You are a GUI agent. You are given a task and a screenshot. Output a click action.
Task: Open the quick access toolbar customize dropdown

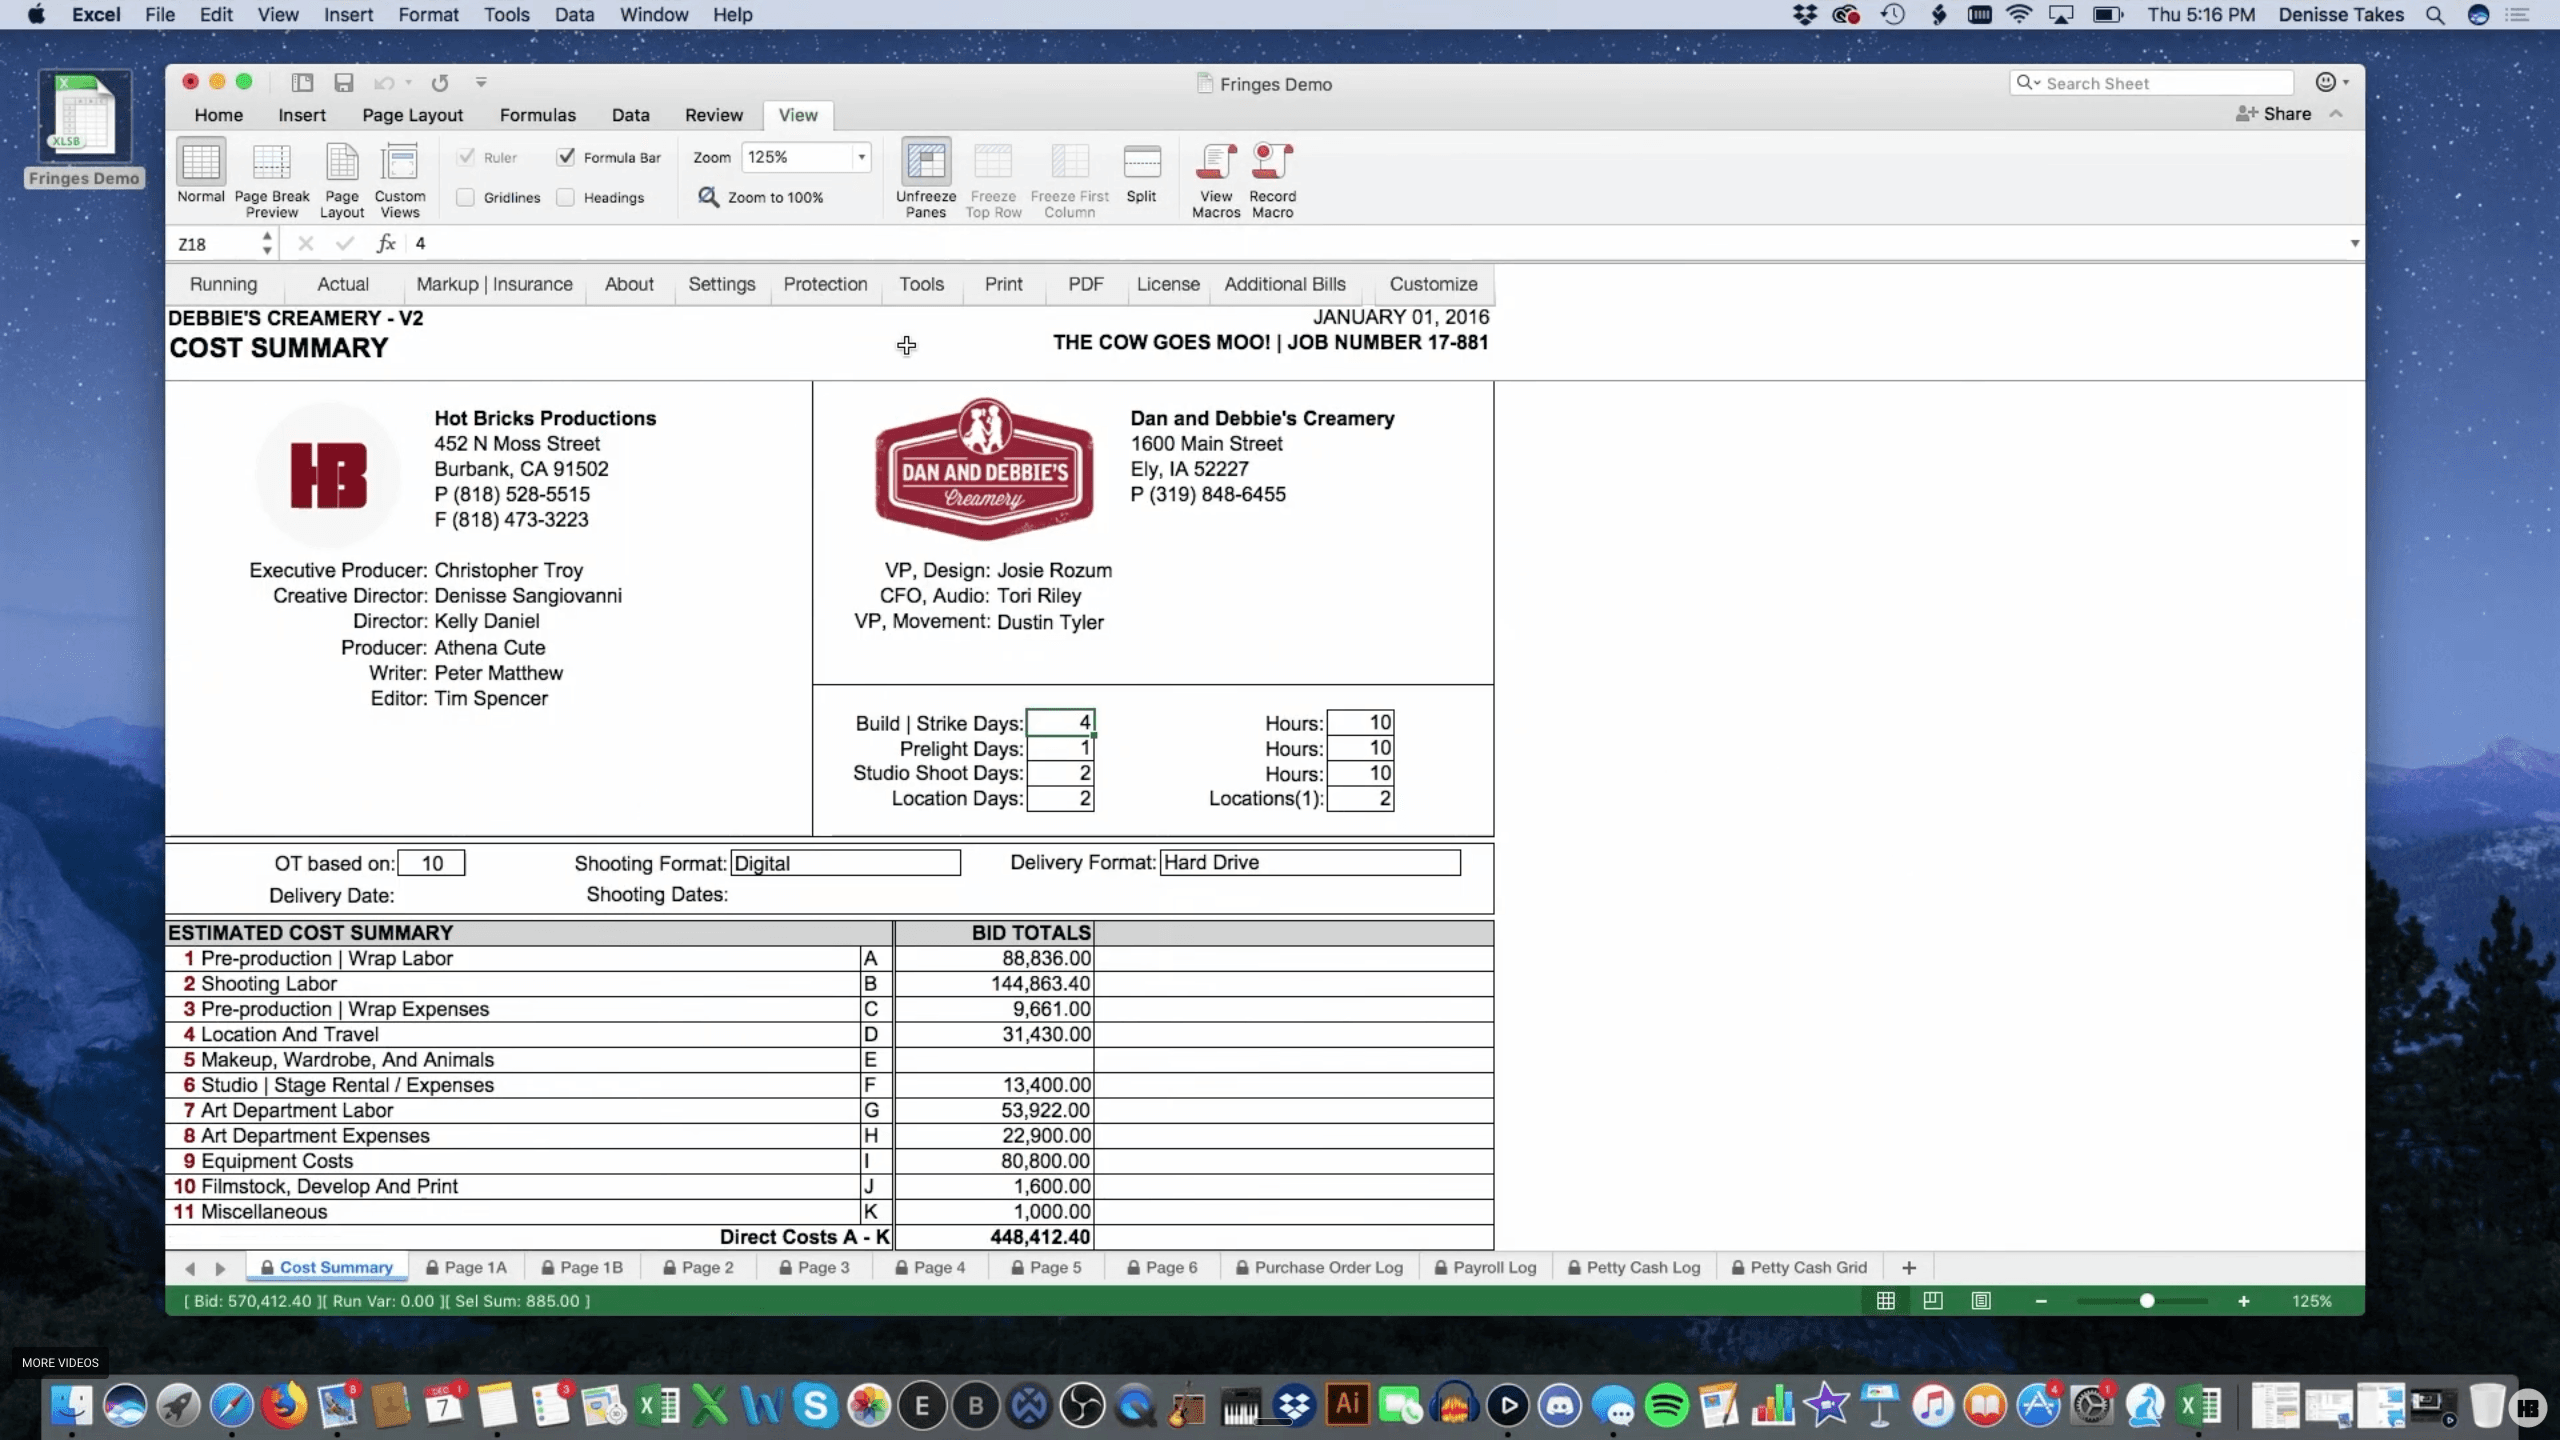click(x=481, y=83)
